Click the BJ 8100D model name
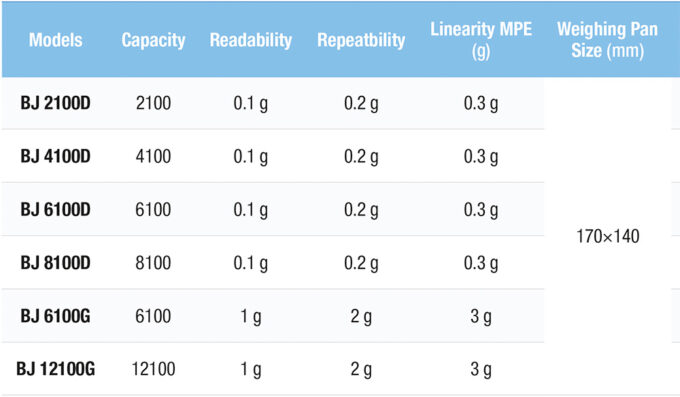The width and height of the screenshot is (680, 397). 56,263
